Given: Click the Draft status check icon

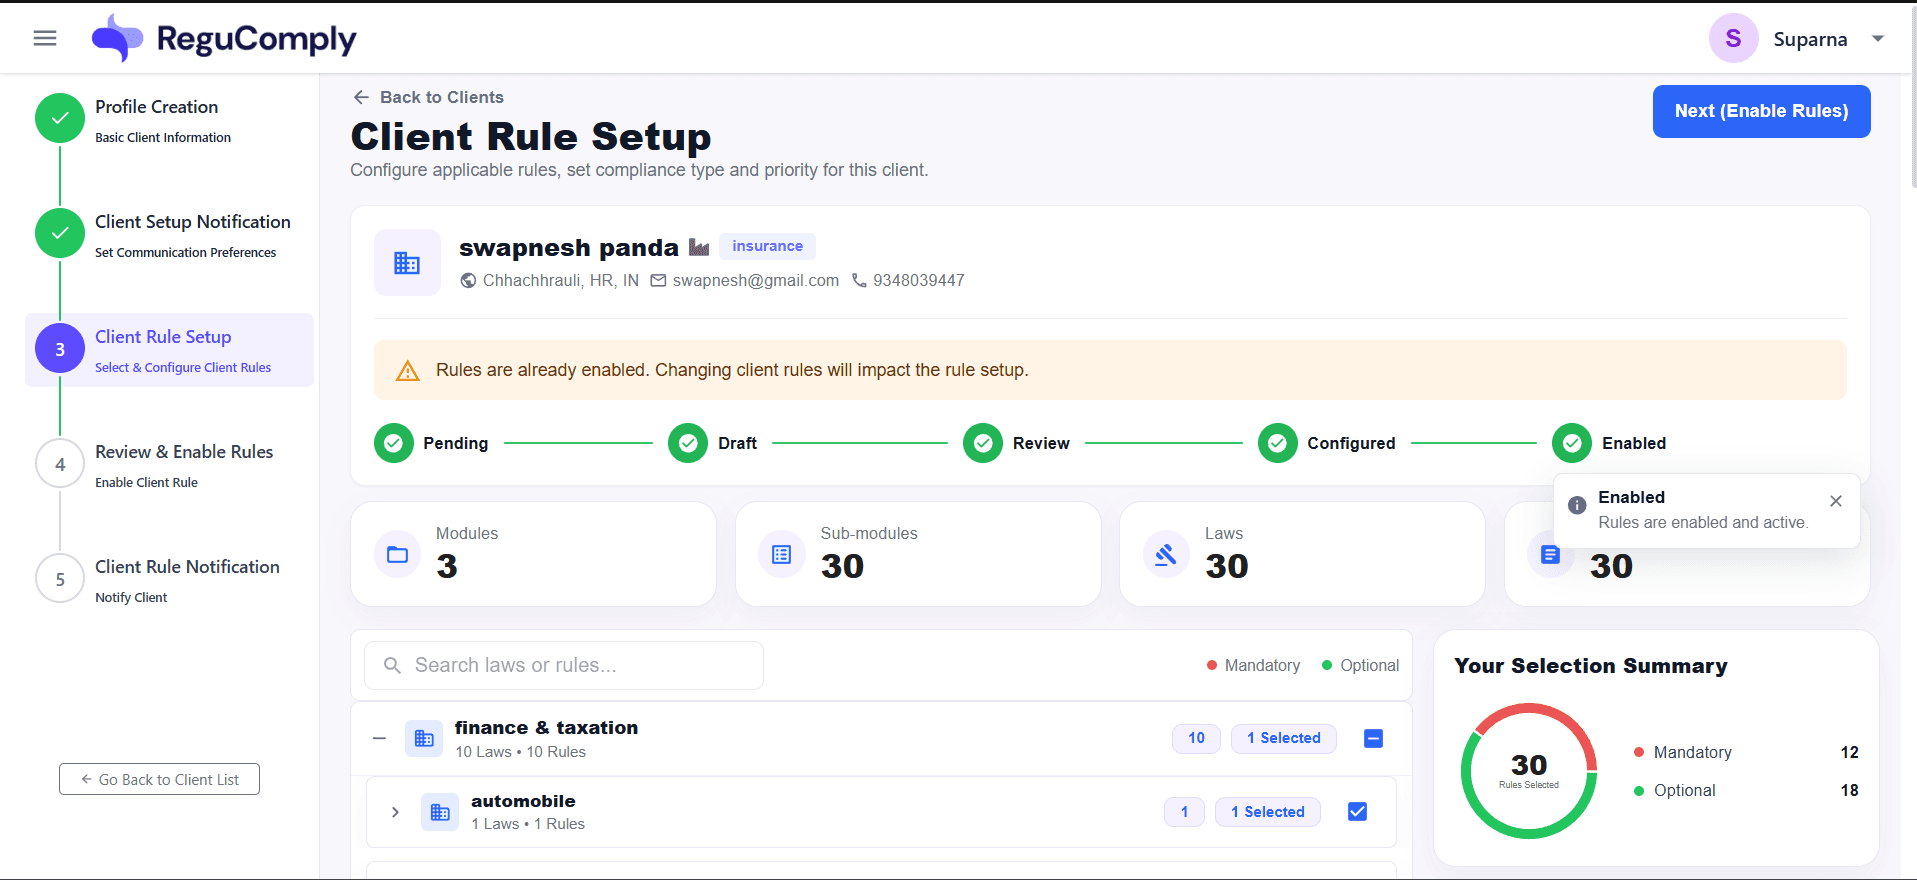Looking at the screenshot, I should 688,443.
